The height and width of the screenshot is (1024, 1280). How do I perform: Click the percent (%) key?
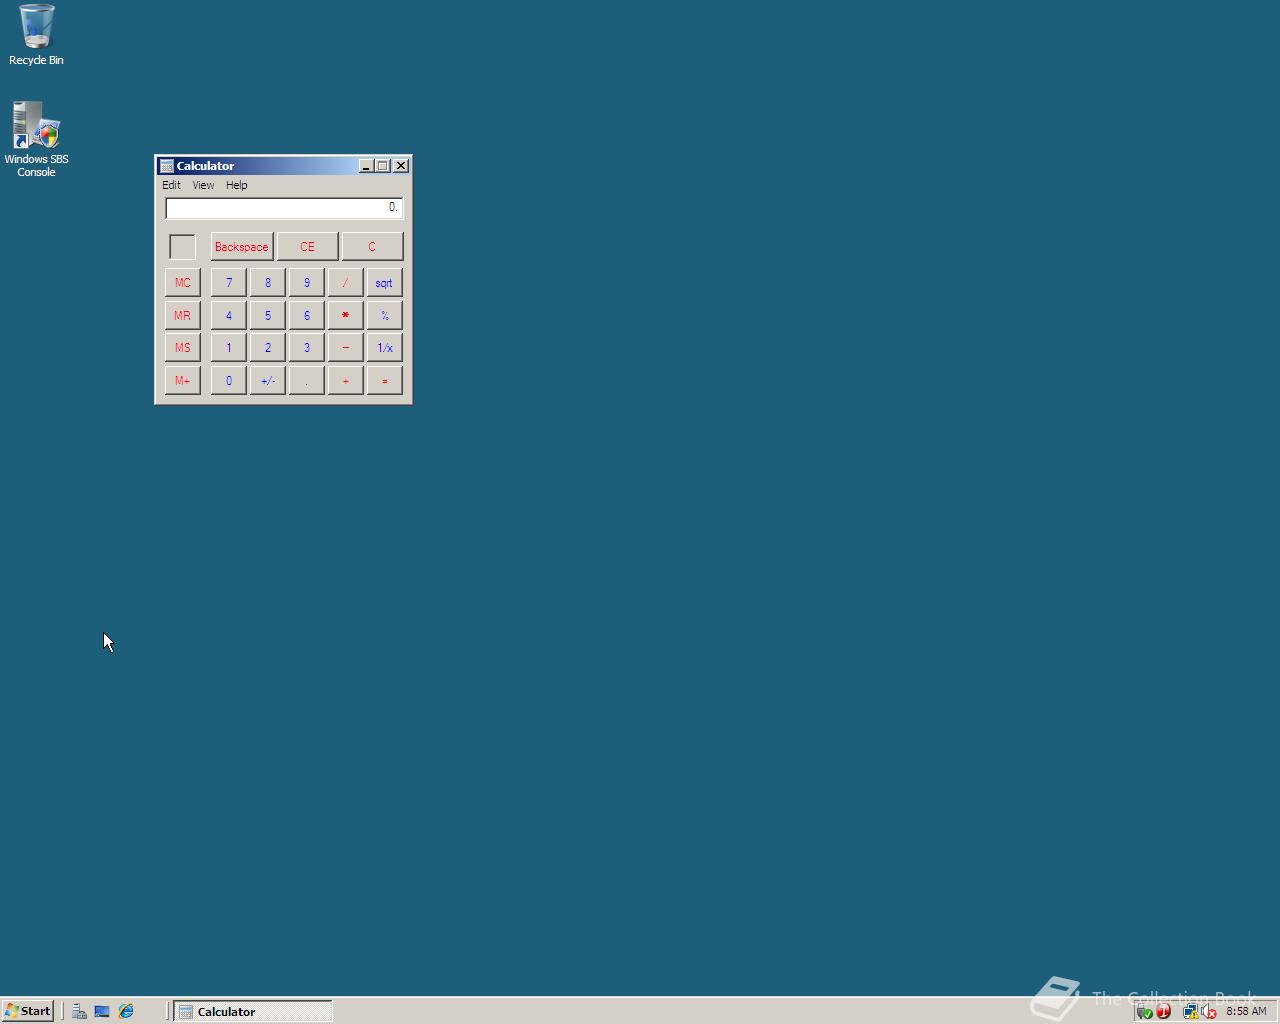[x=384, y=315]
